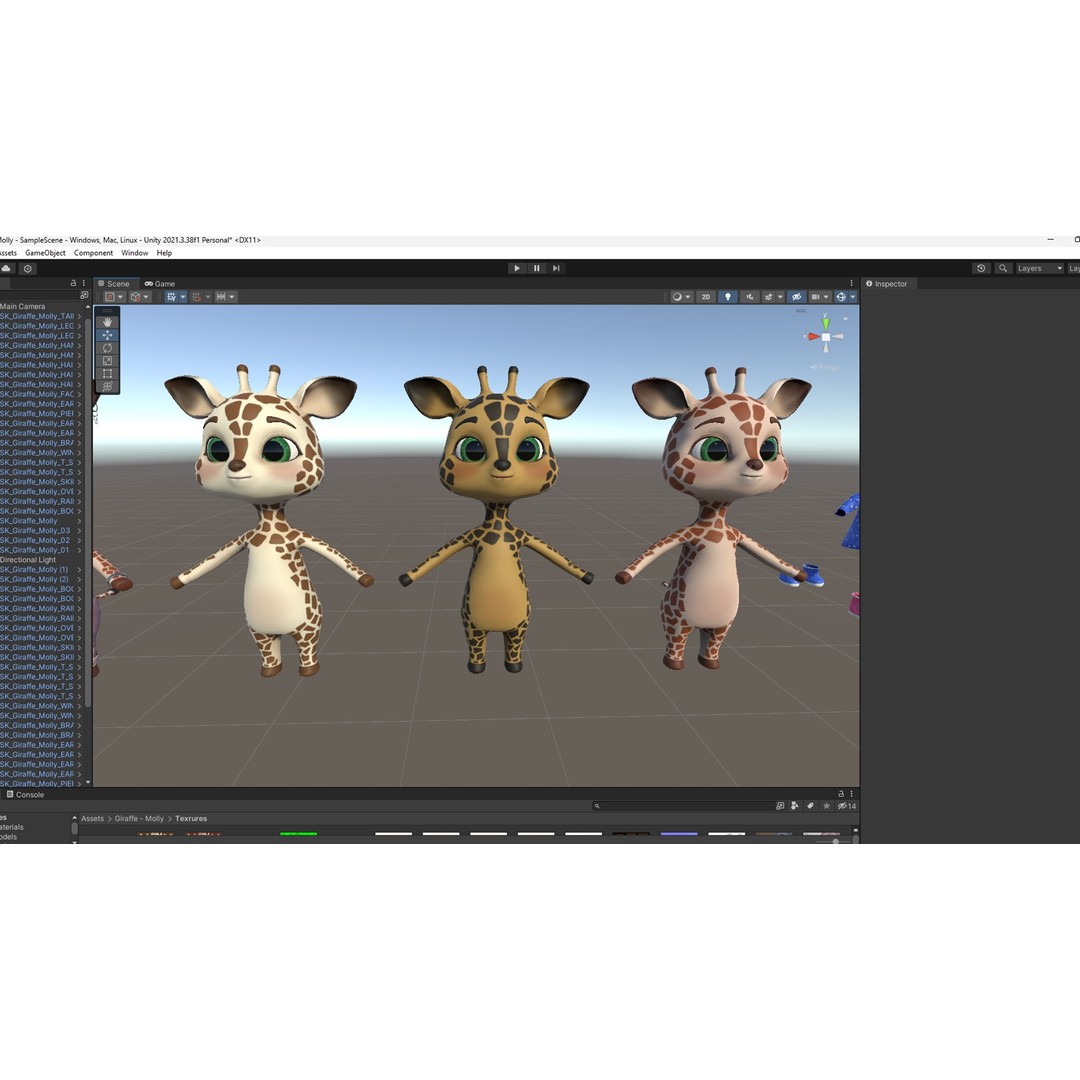
Task: Toggle scene audio in the Scene toolbar
Action: [751, 297]
